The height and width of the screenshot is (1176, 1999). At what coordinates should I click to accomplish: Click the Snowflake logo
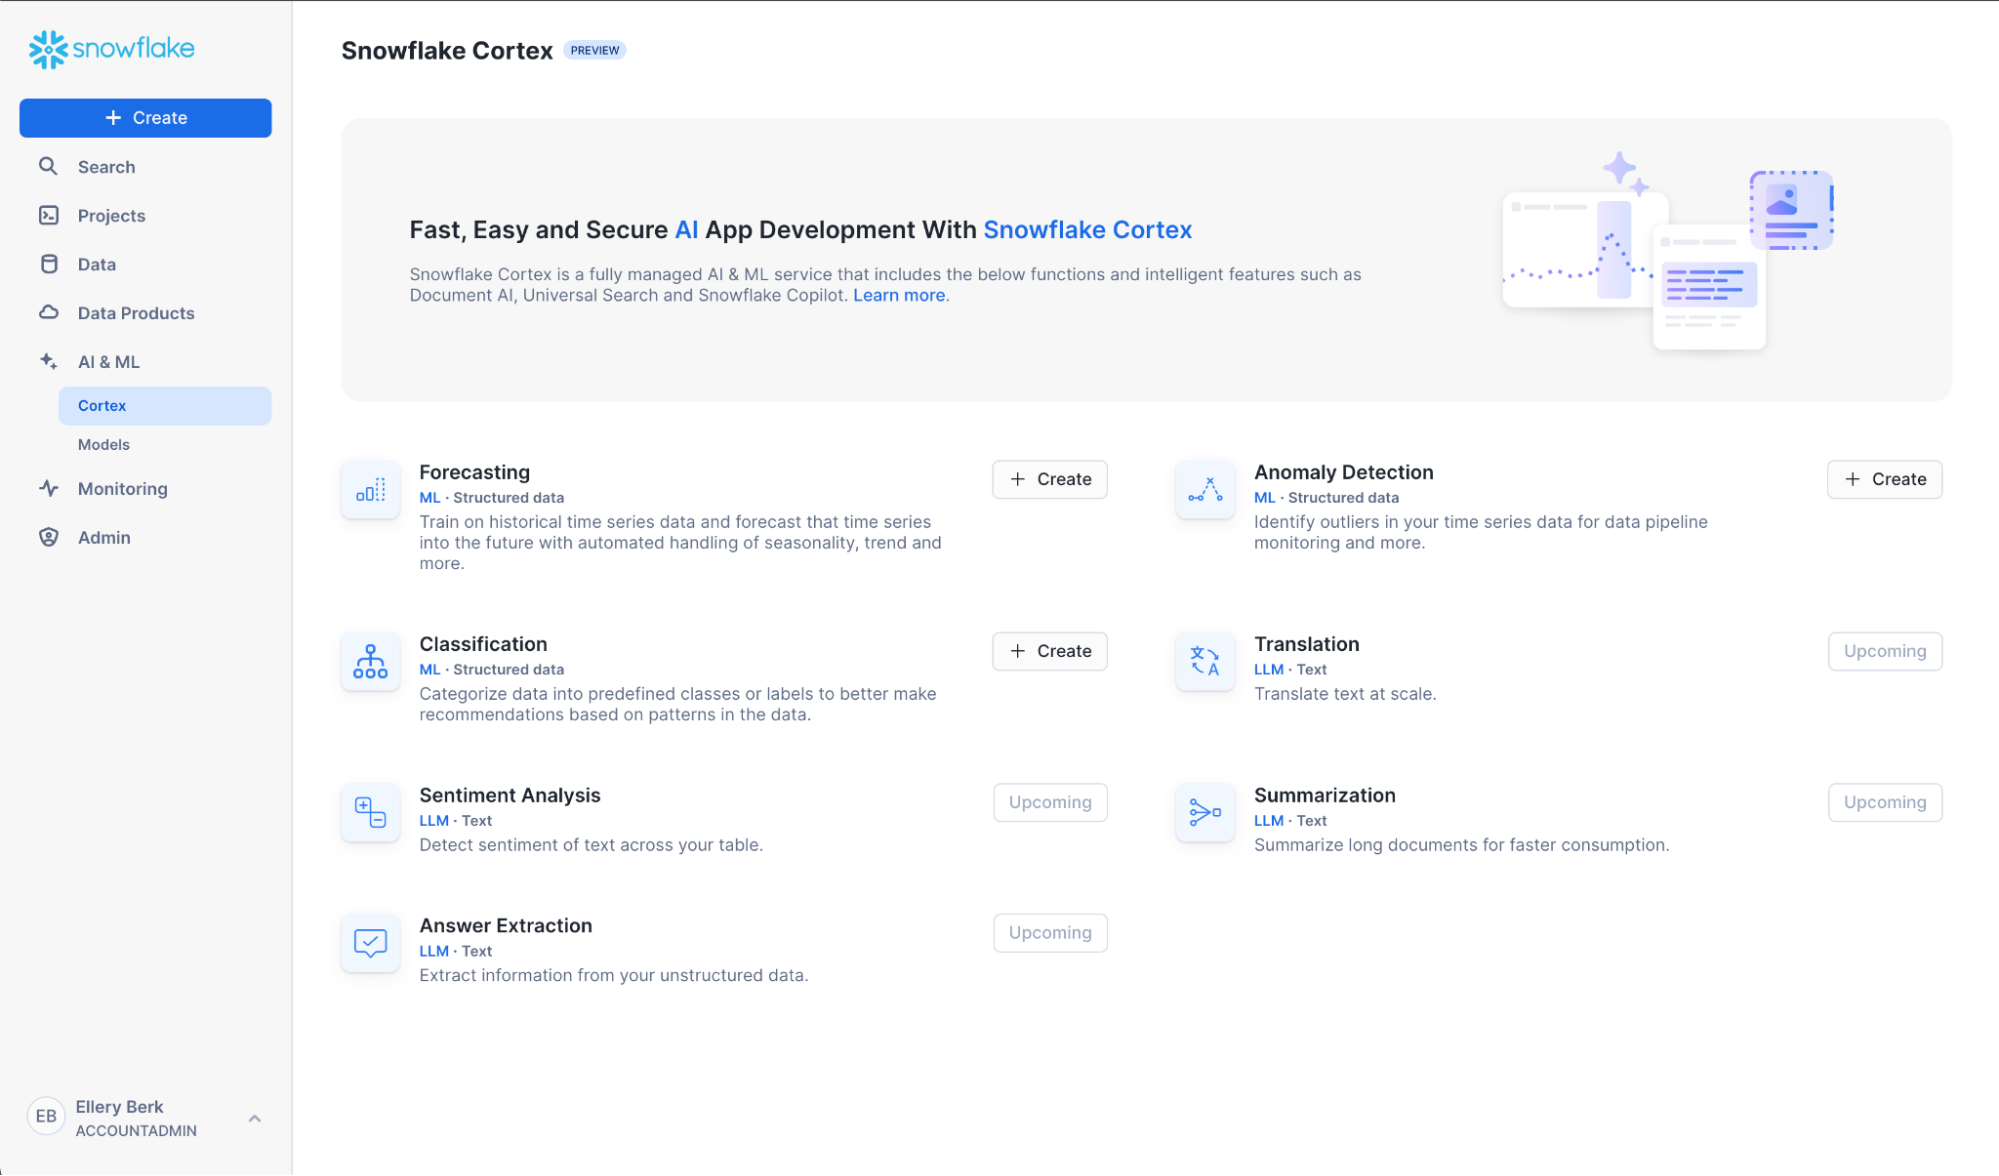111,49
